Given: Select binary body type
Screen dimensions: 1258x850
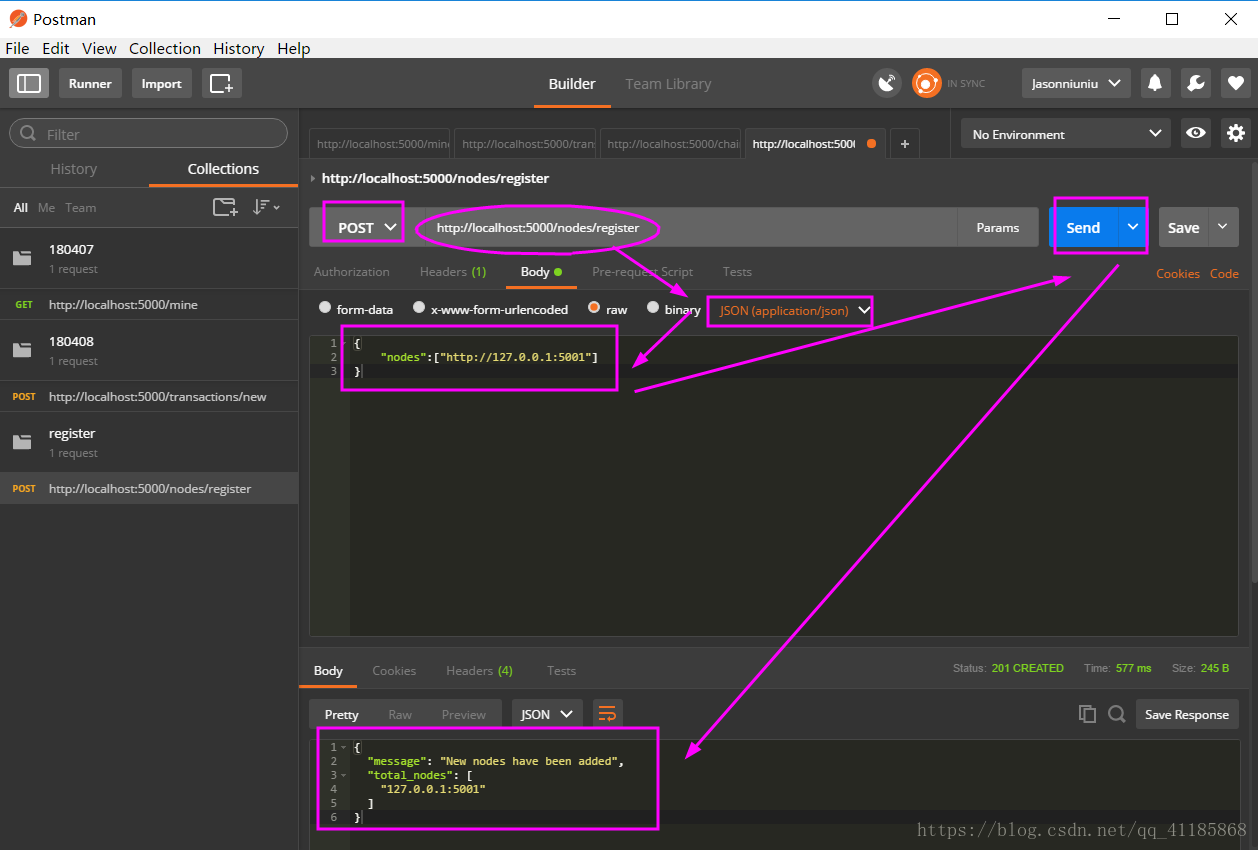Looking at the screenshot, I should (653, 308).
